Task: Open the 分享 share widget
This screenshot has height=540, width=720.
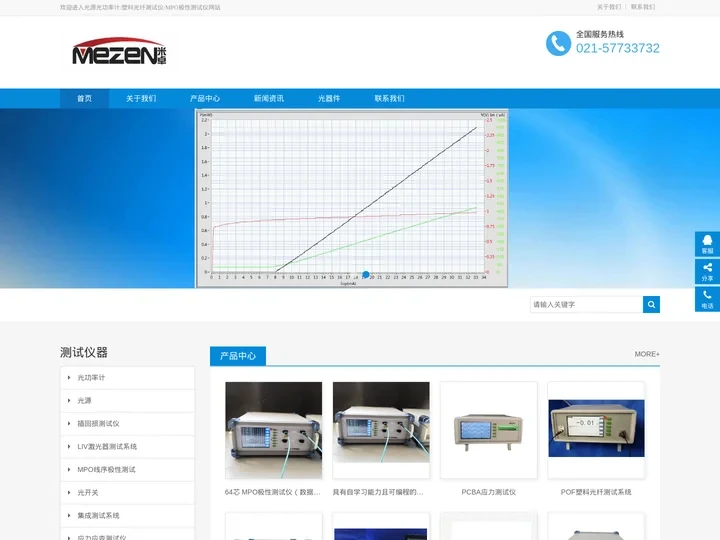Action: [707, 272]
